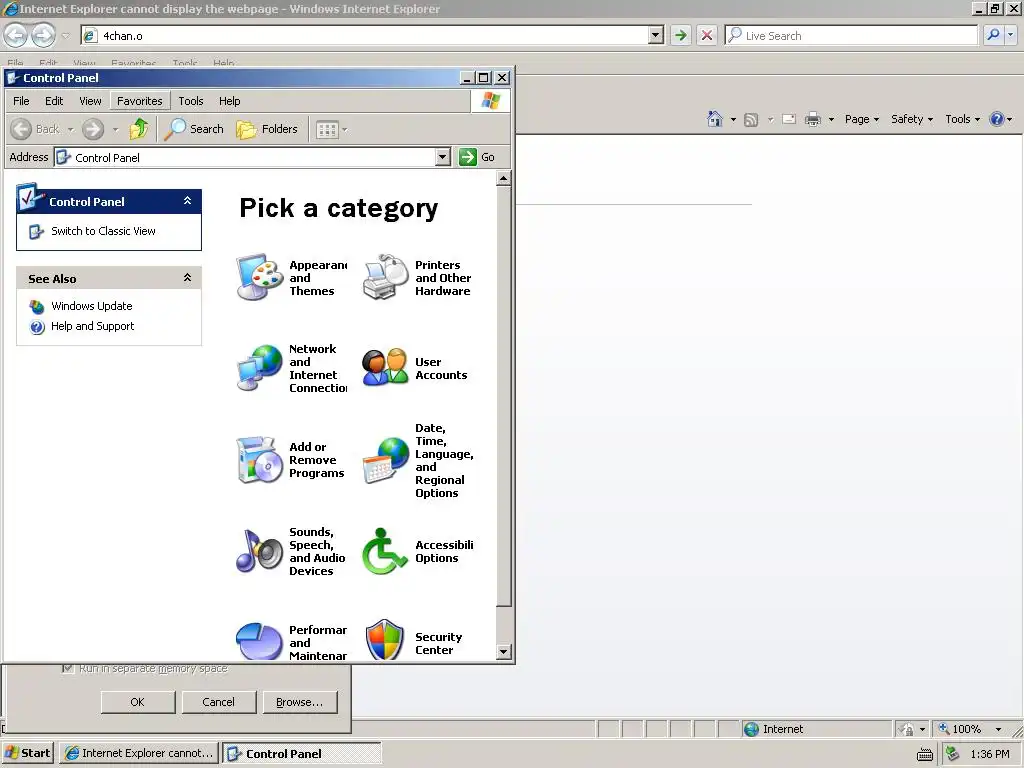Click Back button in Control Panel toolbar

pos(36,129)
